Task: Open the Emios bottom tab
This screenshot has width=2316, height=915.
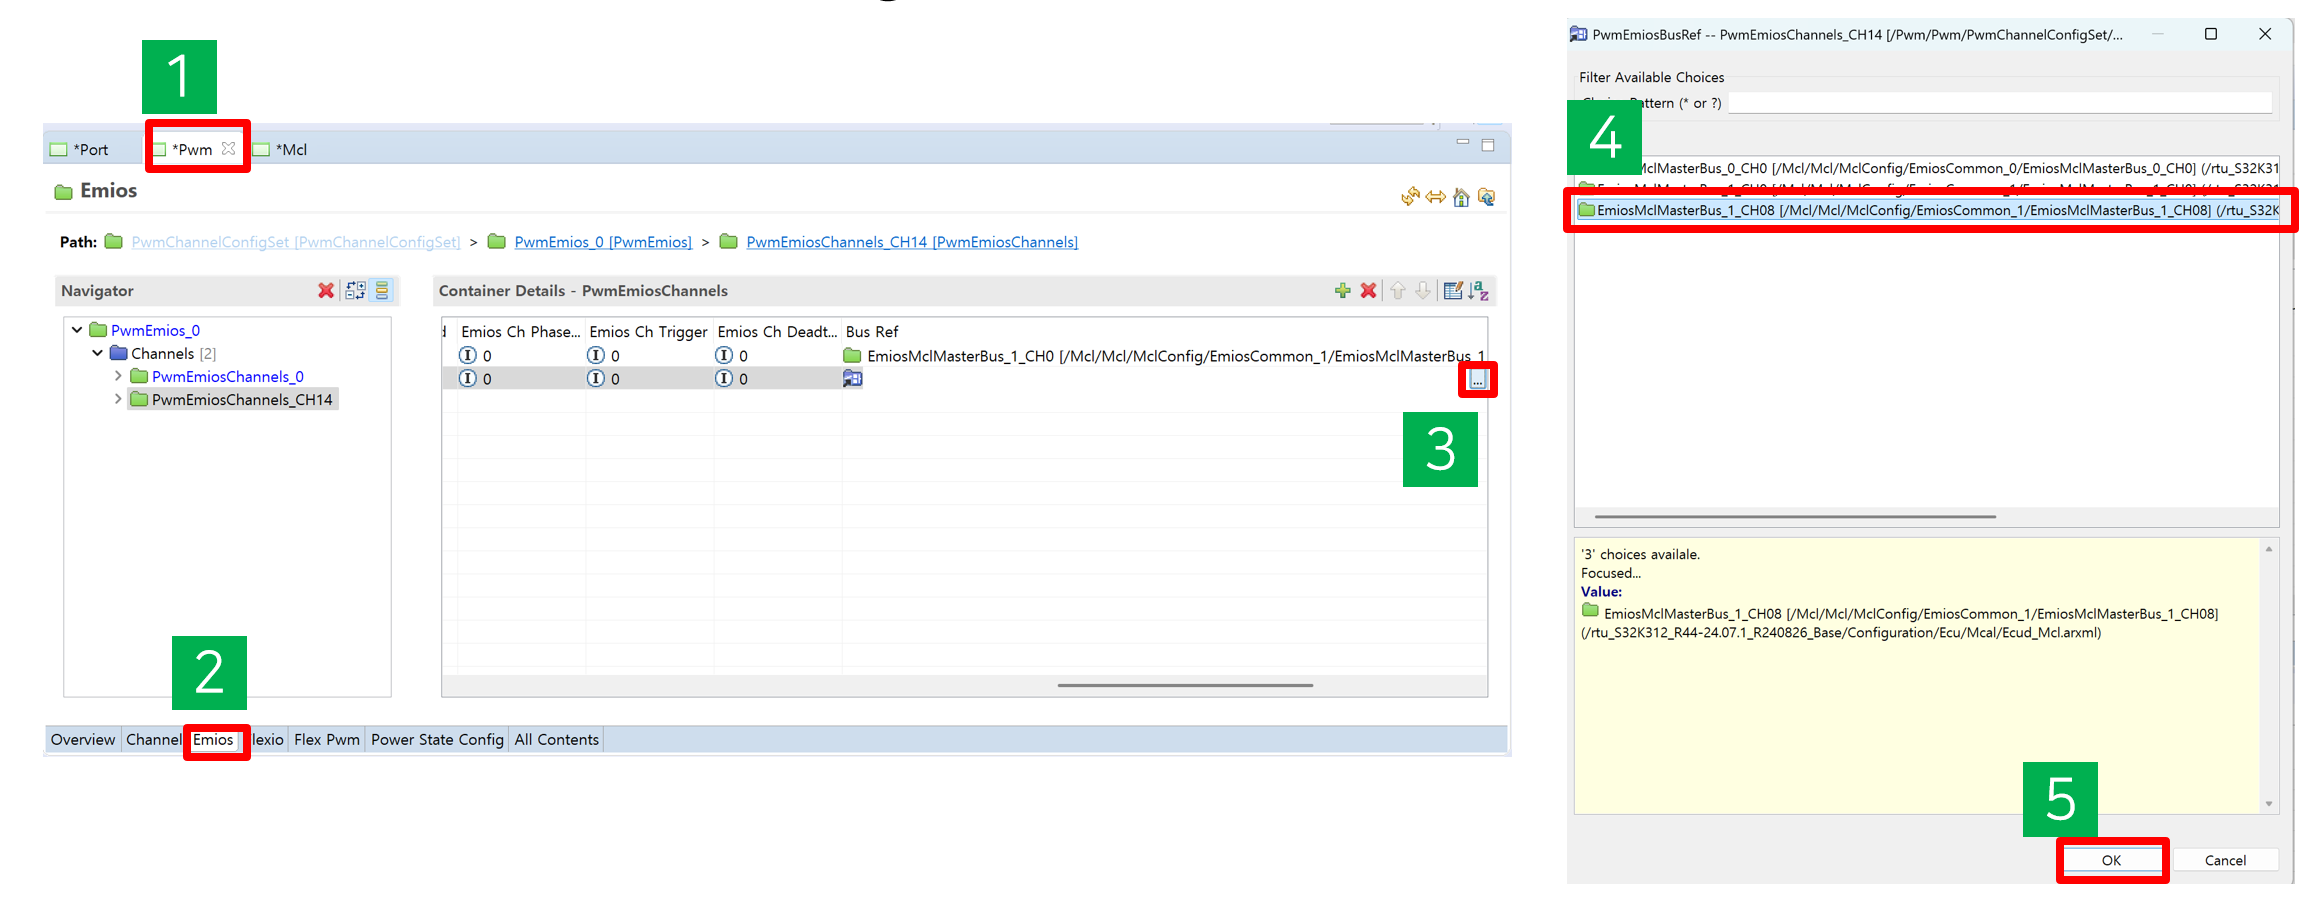Action: click(x=213, y=740)
